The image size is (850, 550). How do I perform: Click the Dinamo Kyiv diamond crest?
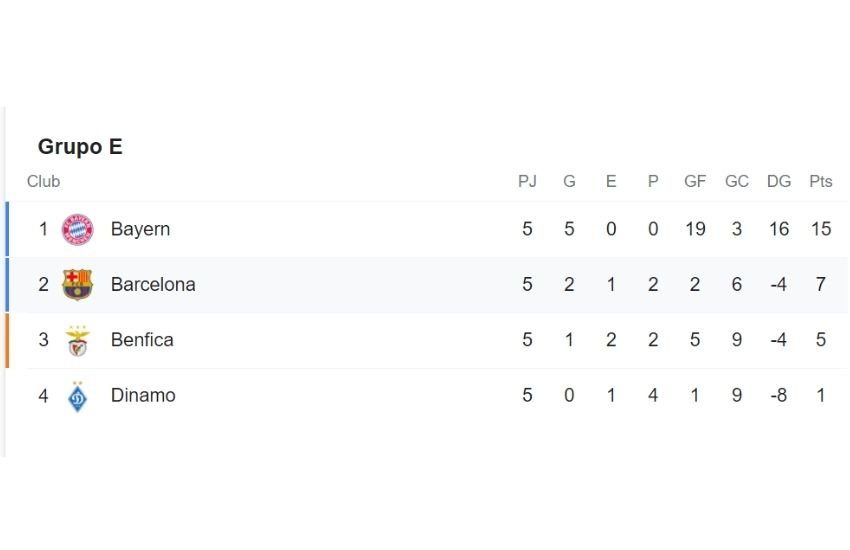78,397
